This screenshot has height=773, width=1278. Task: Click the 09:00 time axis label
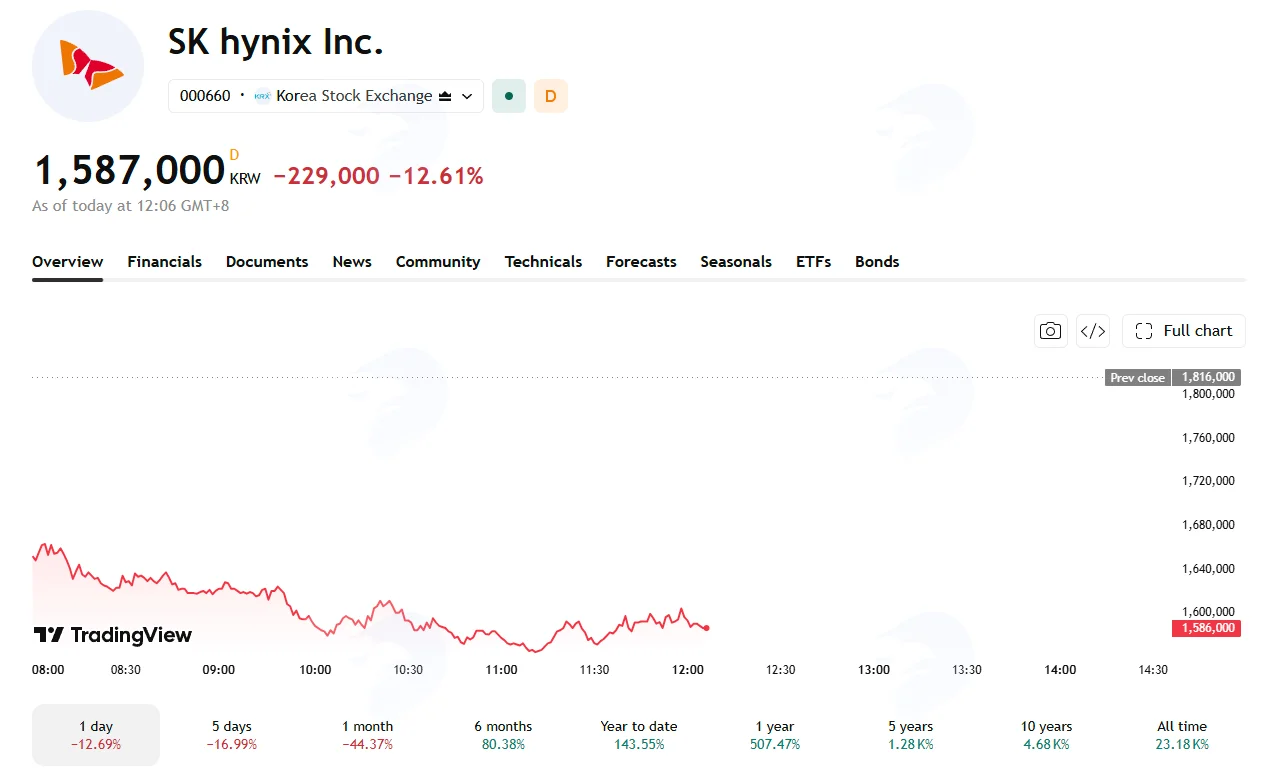pyautogui.click(x=219, y=670)
